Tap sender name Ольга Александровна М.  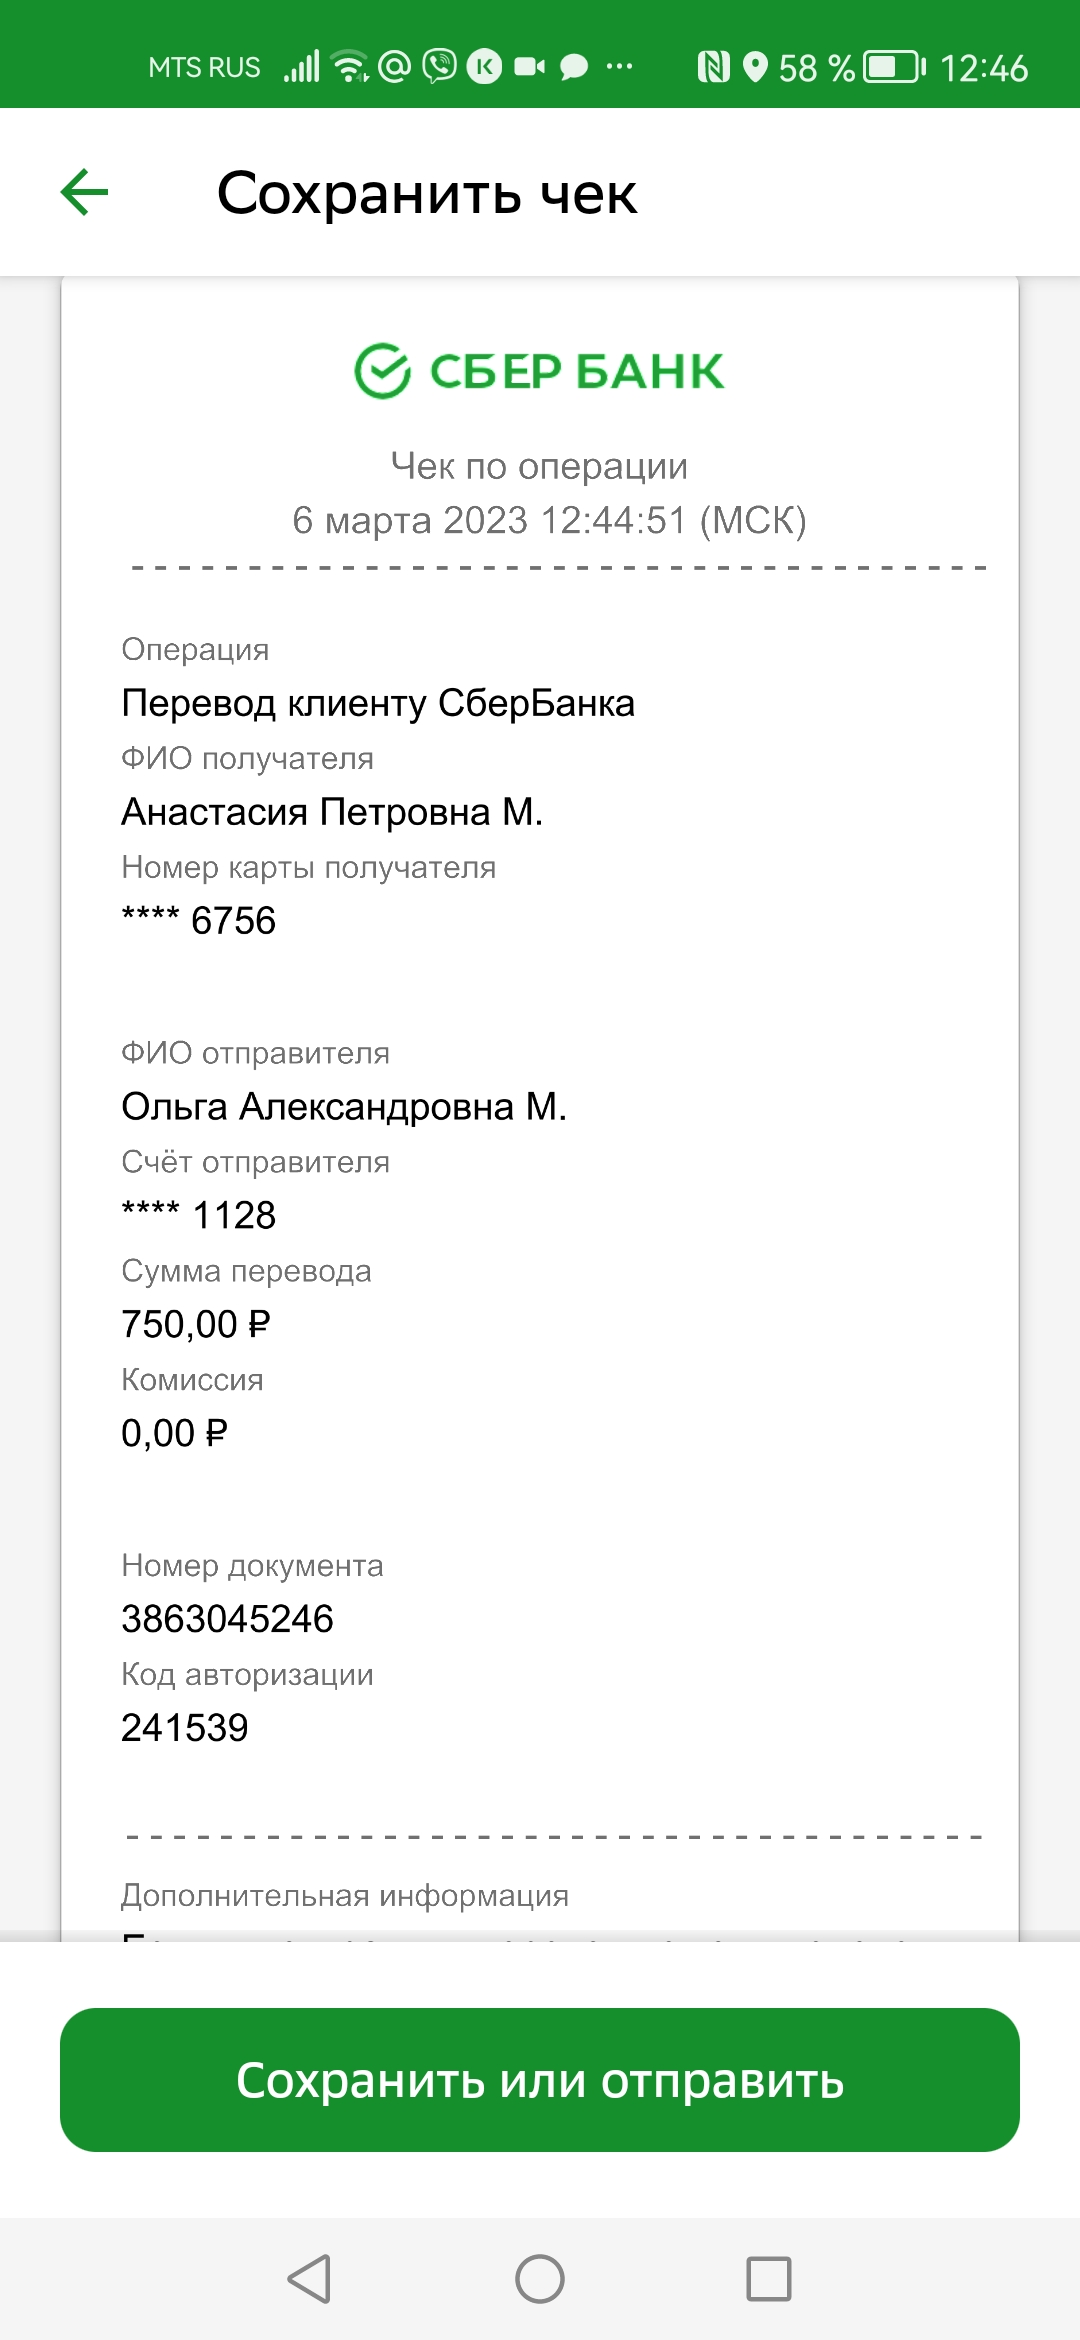[x=344, y=1107]
